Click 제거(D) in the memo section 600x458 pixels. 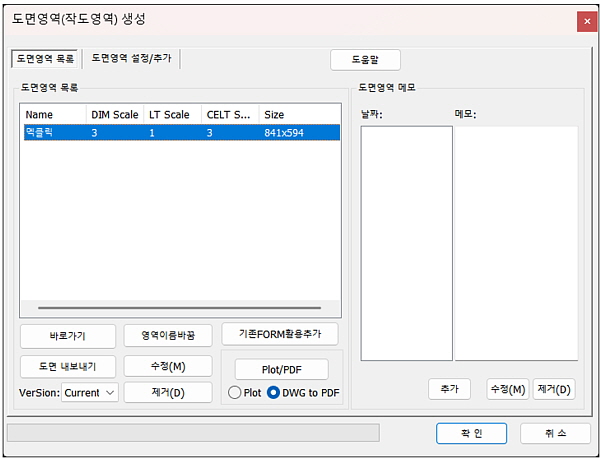(x=554, y=390)
